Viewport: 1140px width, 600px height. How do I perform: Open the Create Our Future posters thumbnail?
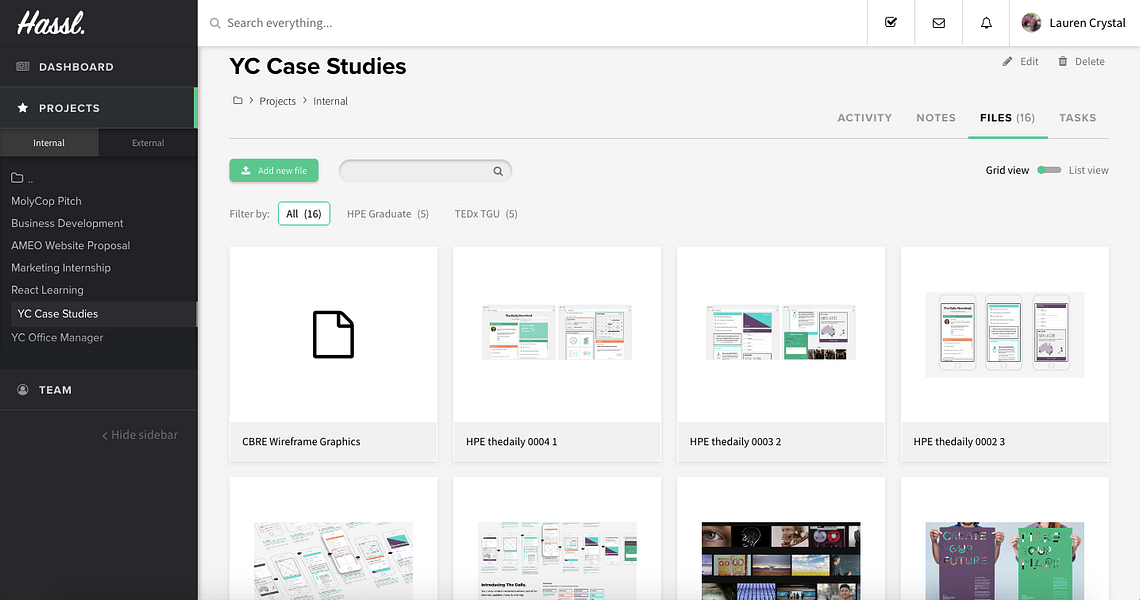coord(1005,561)
